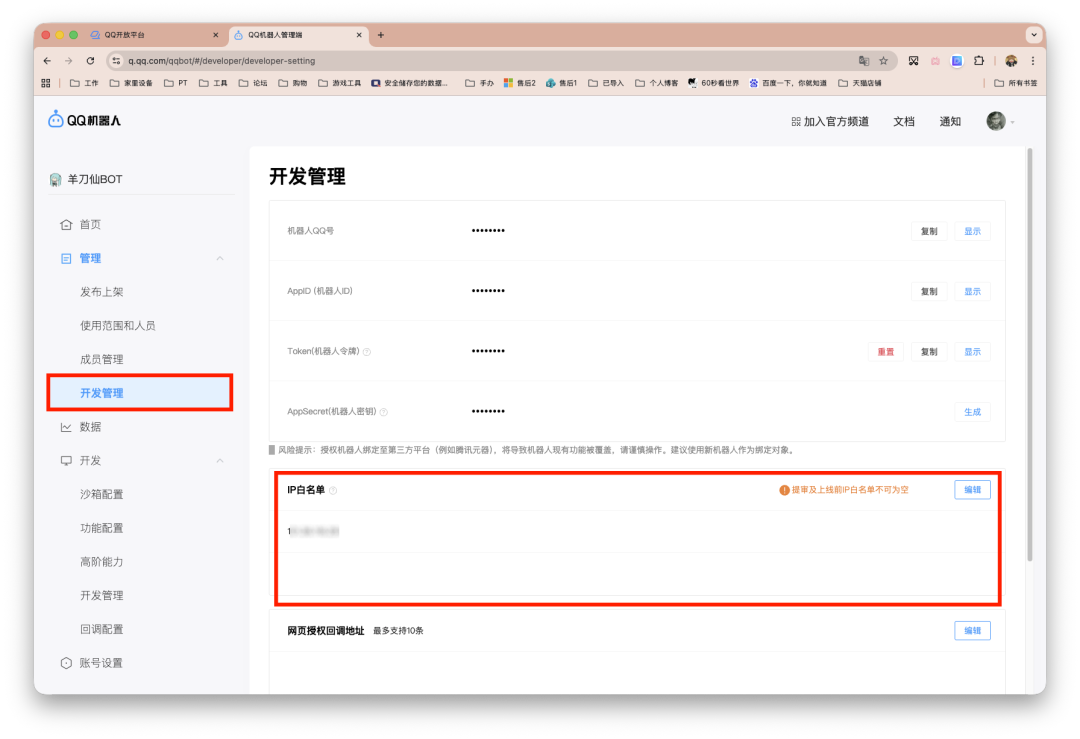This screenshot has height=739, width=1080.
Task: Reveal the hidden Token 显示 toggle
Action: [971, 351]
